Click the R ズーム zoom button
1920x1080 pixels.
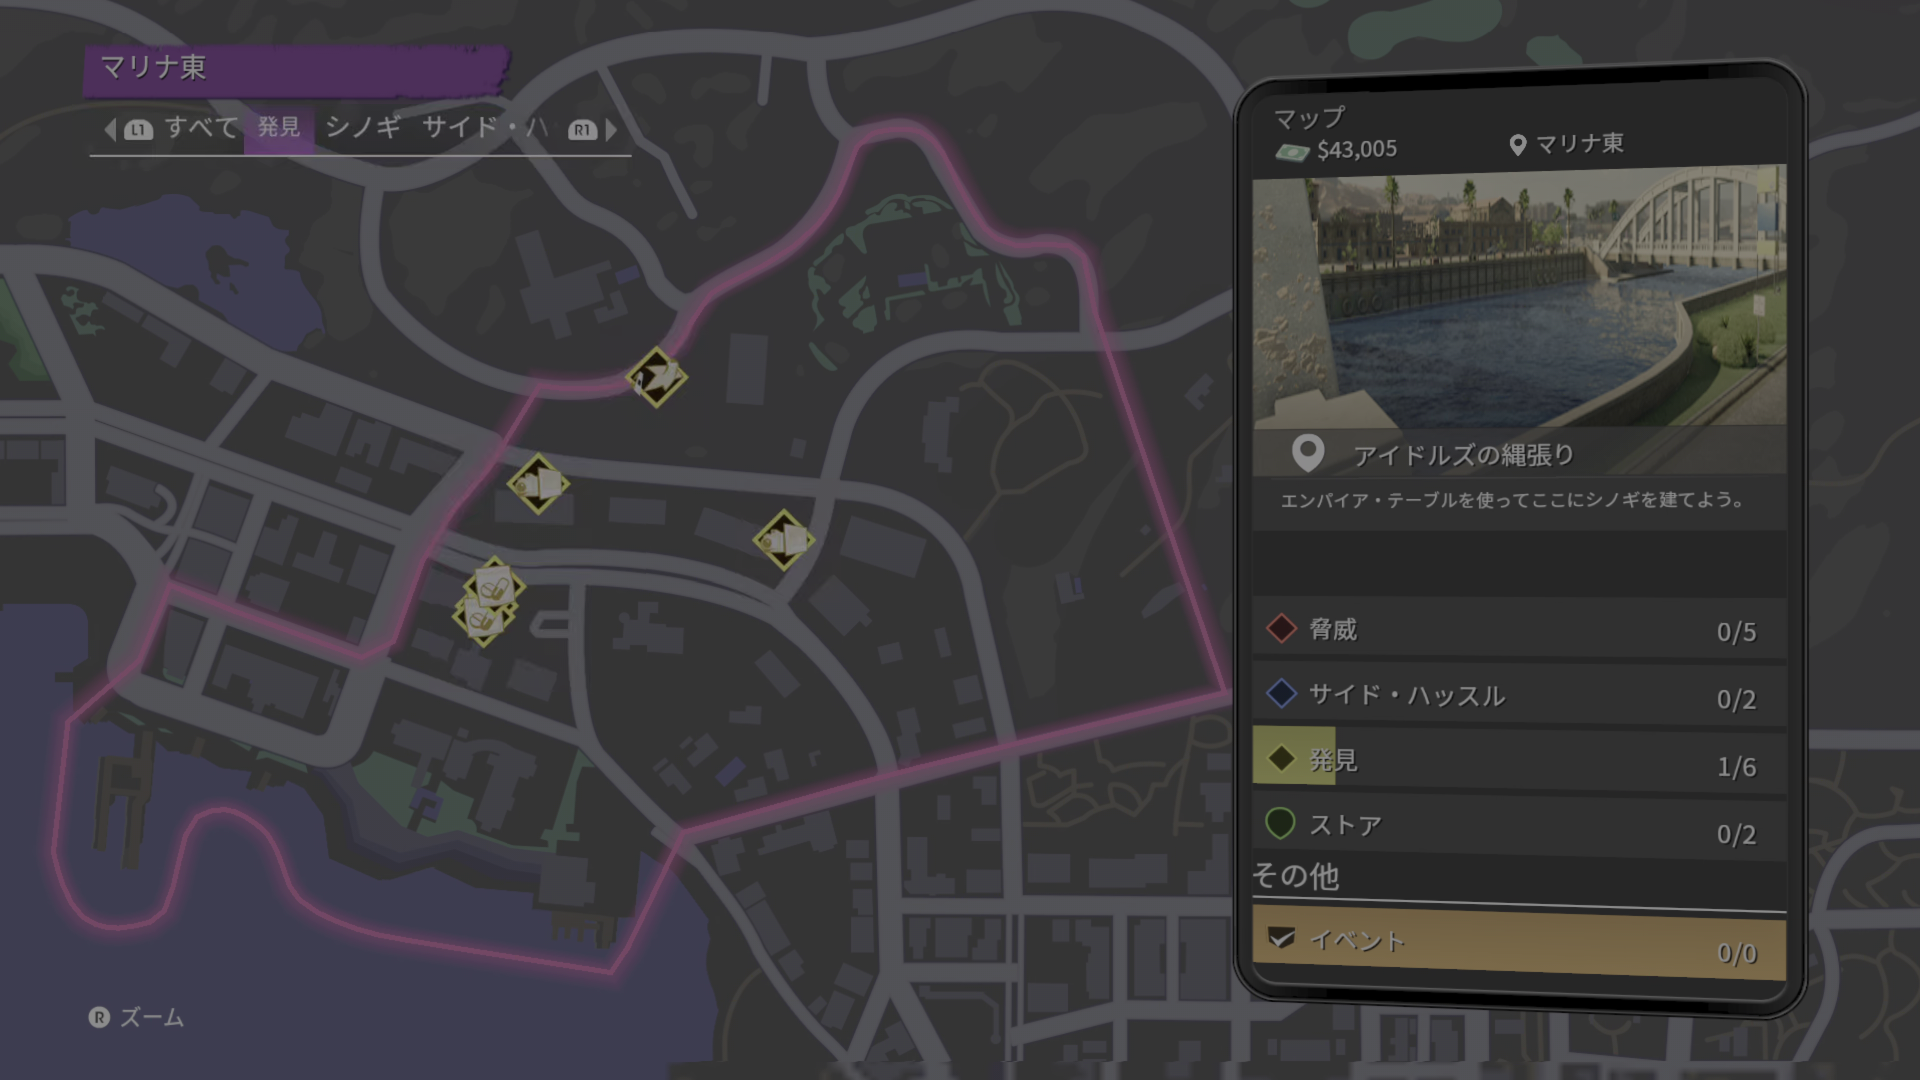[x=137, y=1018]
